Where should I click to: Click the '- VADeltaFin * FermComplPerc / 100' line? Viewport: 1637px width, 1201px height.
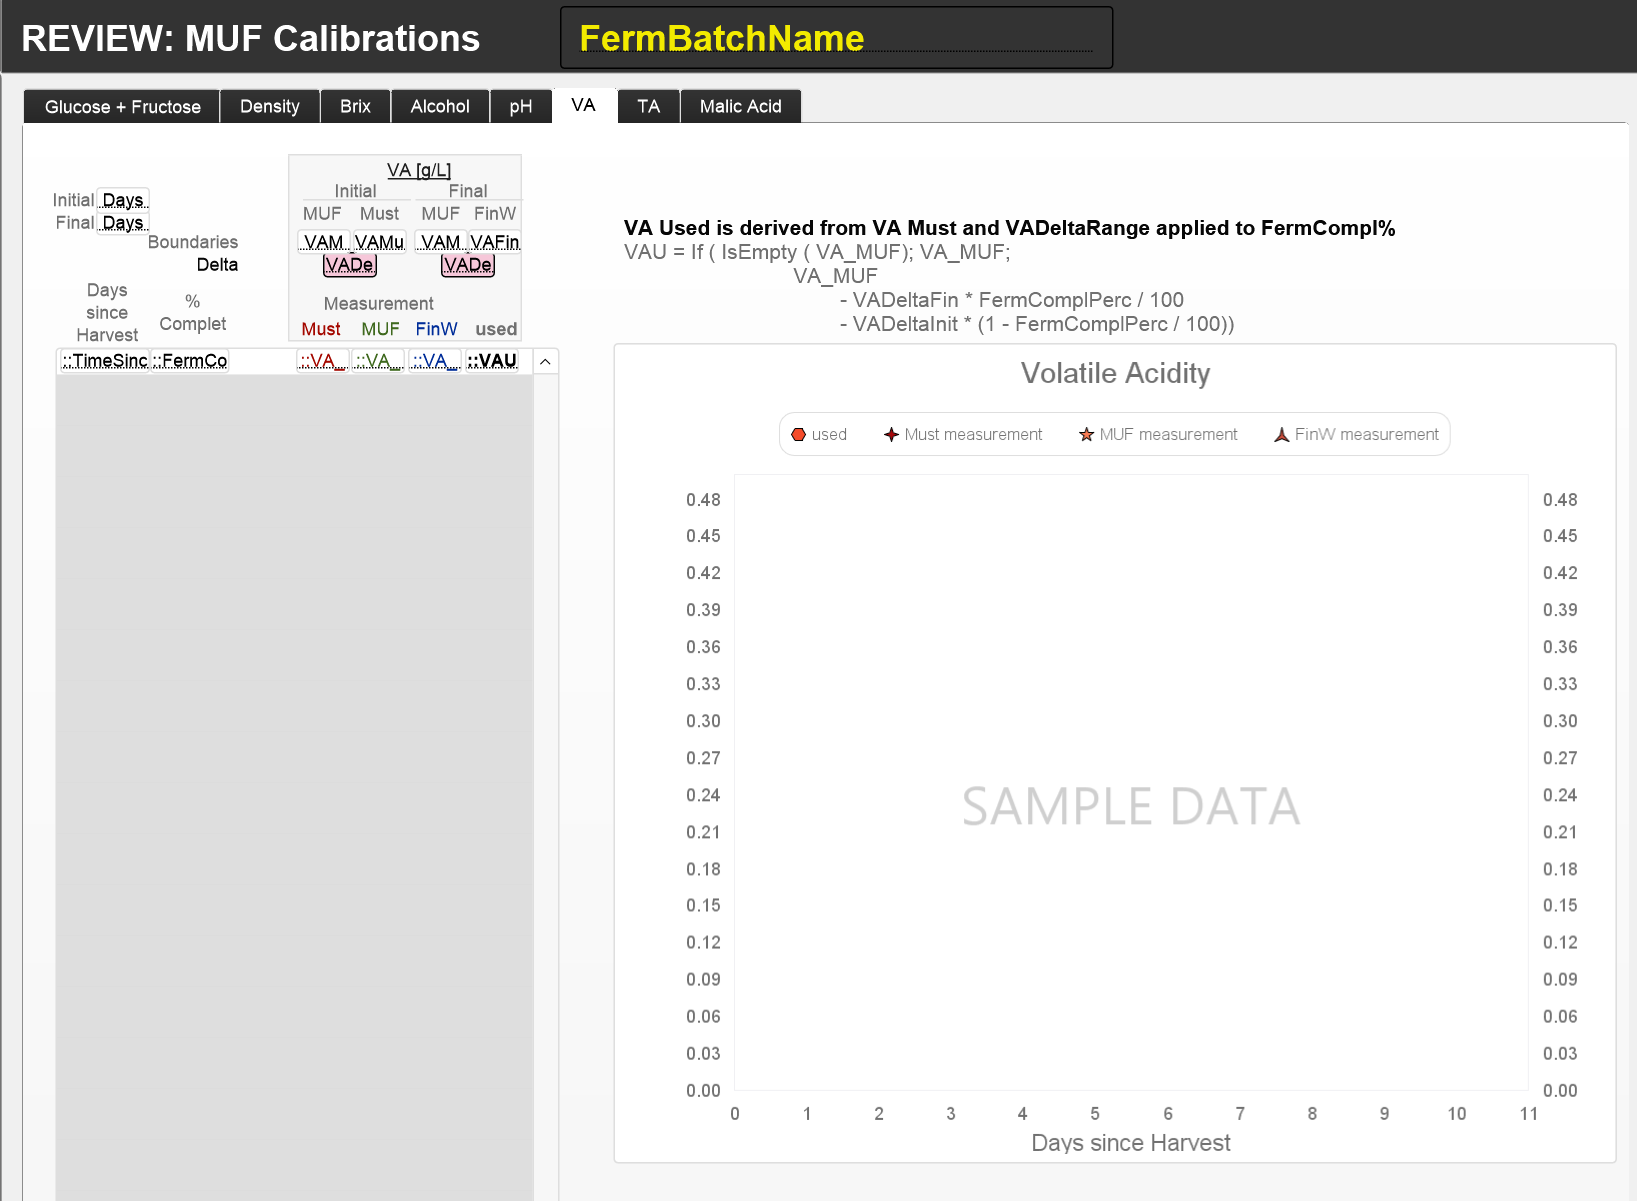pyautogui.click(x=1011, y=300)
